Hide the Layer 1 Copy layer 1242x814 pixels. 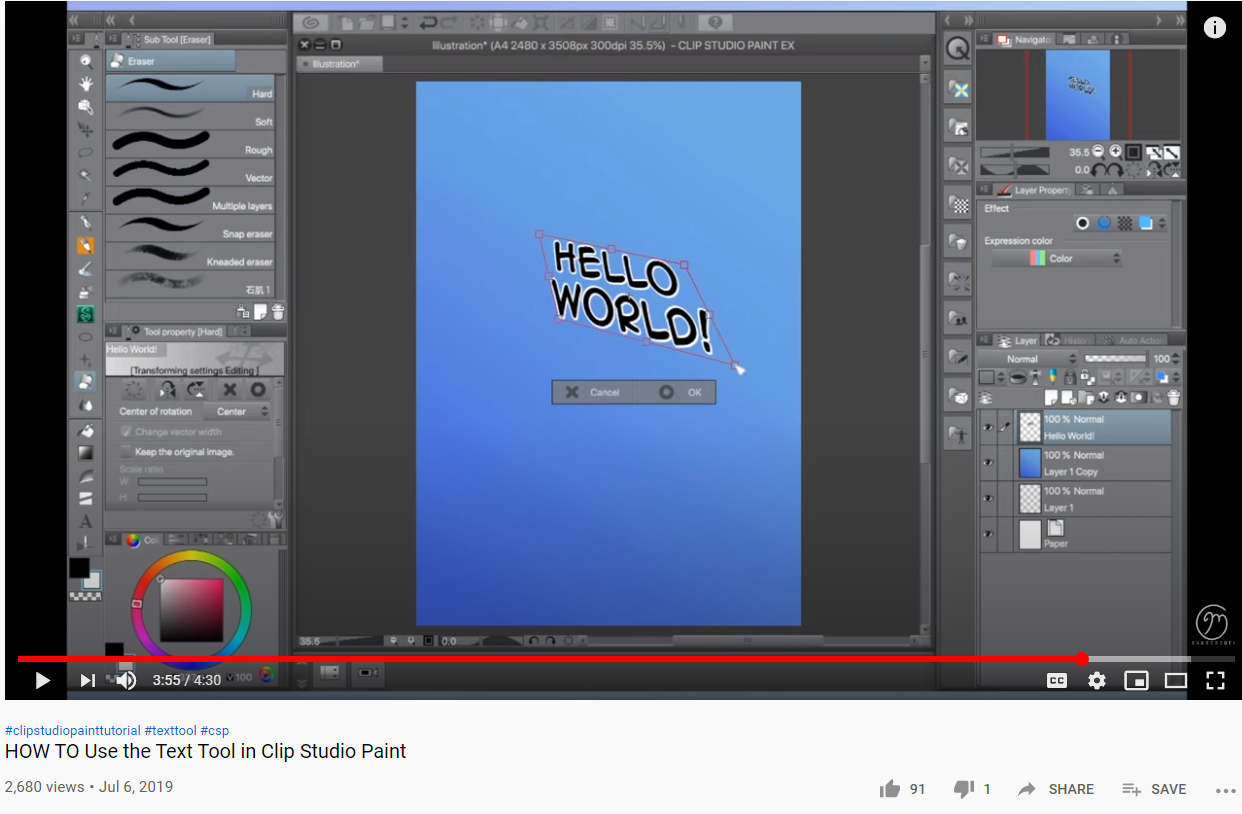pyautogui.click(x=988, y=463)
